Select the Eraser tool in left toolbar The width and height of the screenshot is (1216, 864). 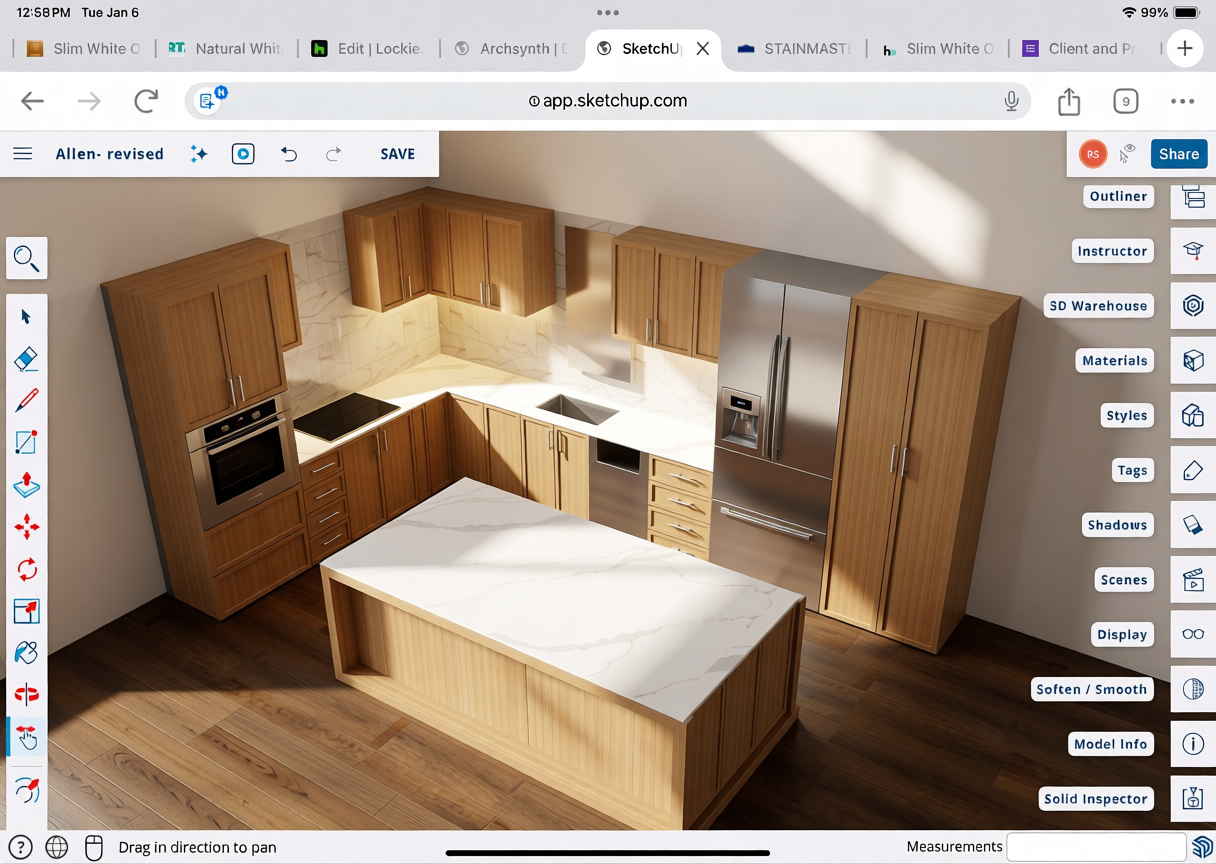(x=27, y=359)
